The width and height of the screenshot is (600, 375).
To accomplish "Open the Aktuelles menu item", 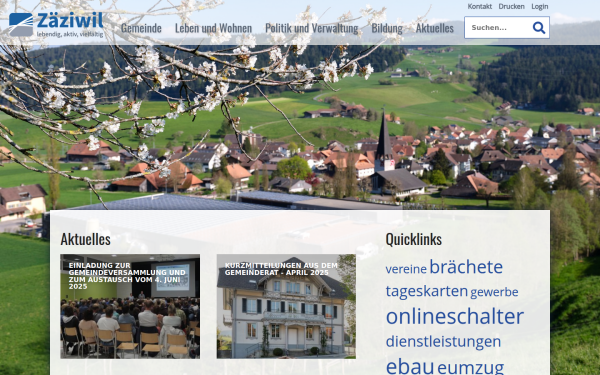I will pos(435,28).
